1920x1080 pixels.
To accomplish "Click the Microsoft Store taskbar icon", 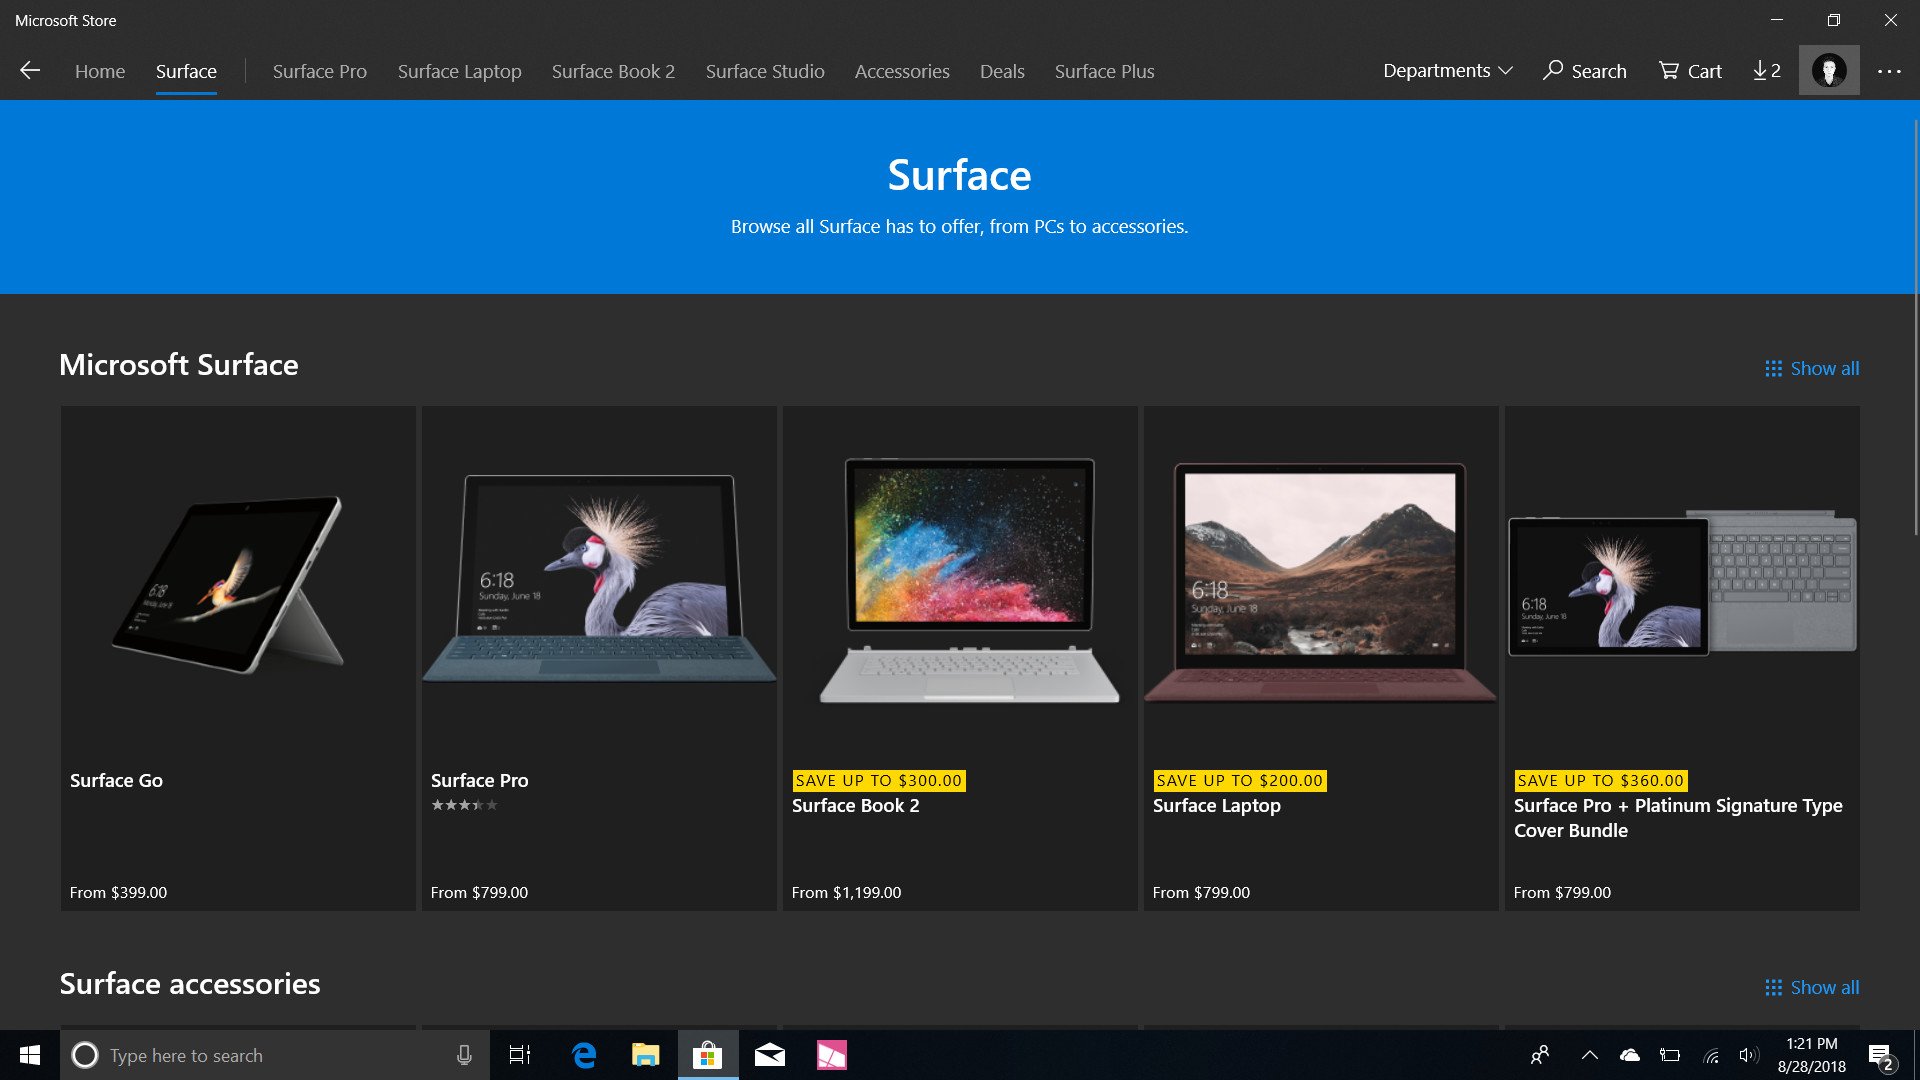I will click(x=708, y=1055).
